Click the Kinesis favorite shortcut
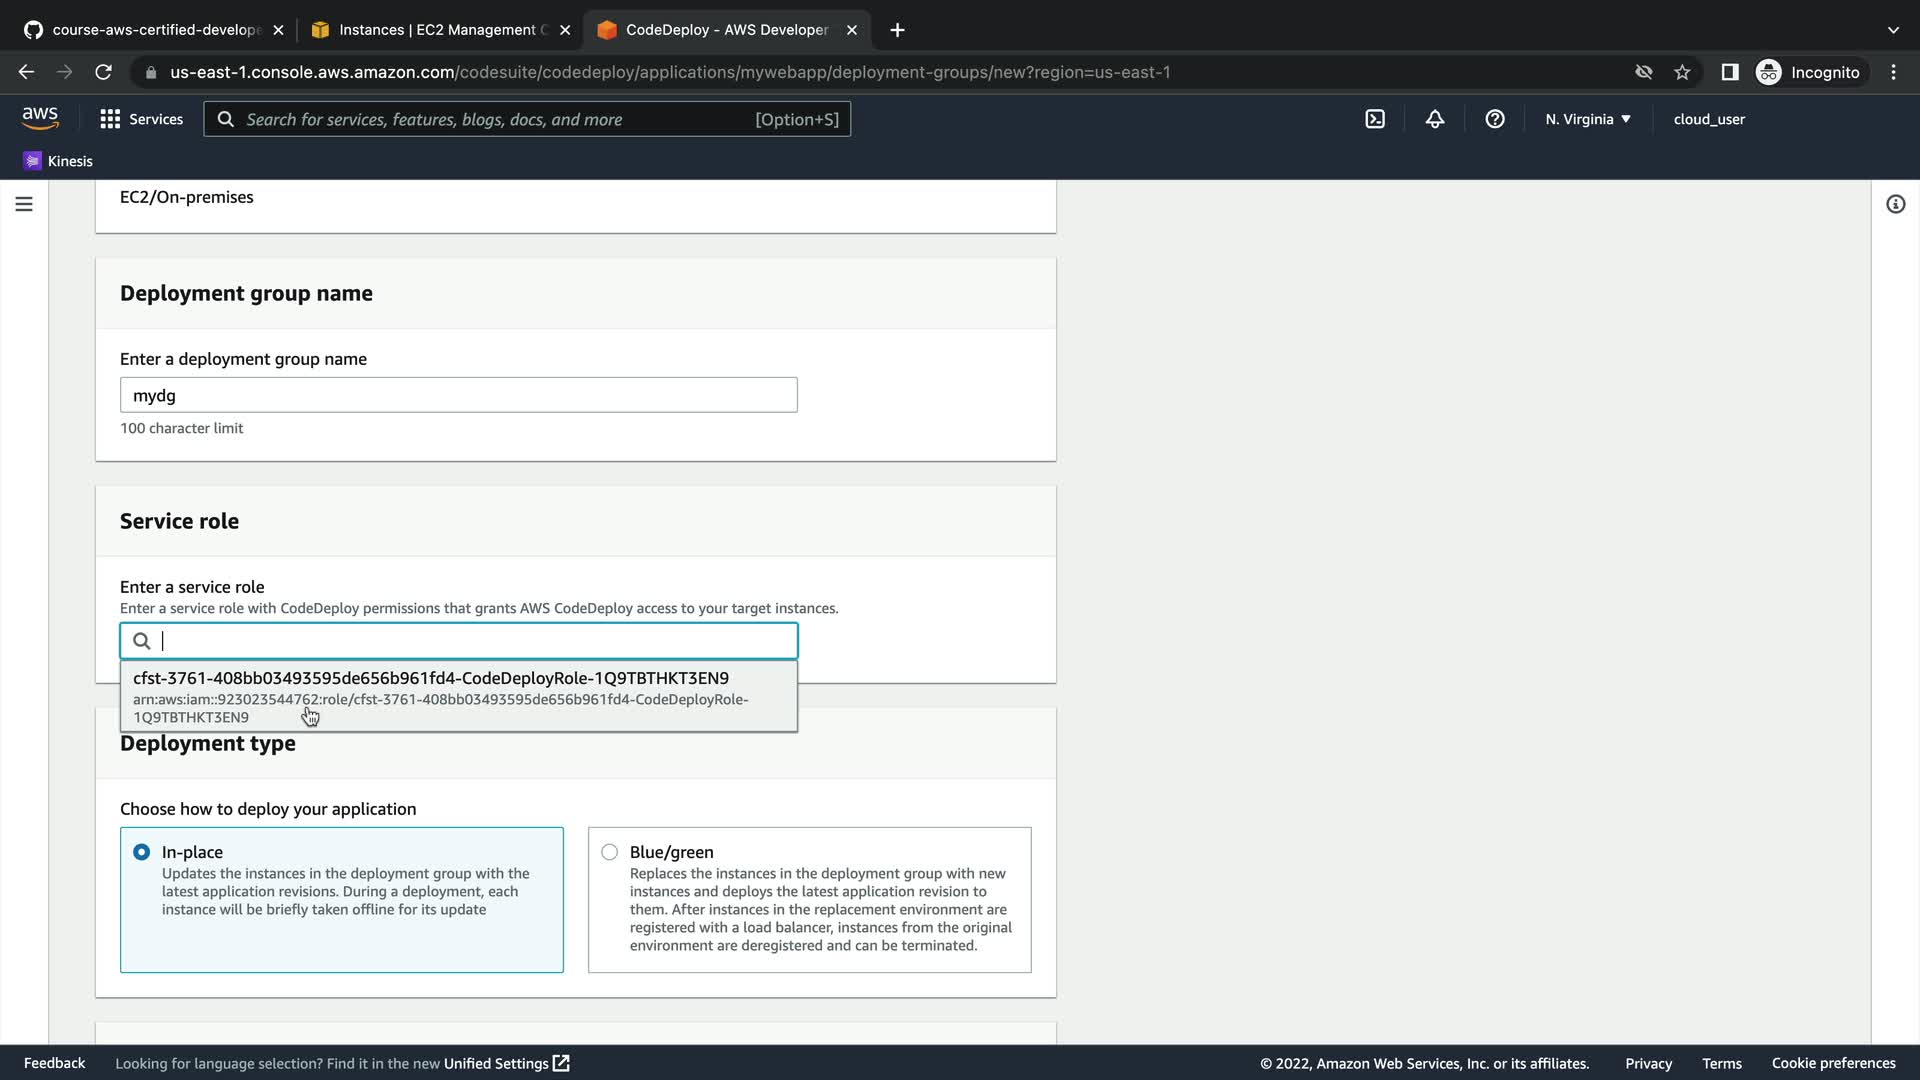 click(x=58, y=161)
